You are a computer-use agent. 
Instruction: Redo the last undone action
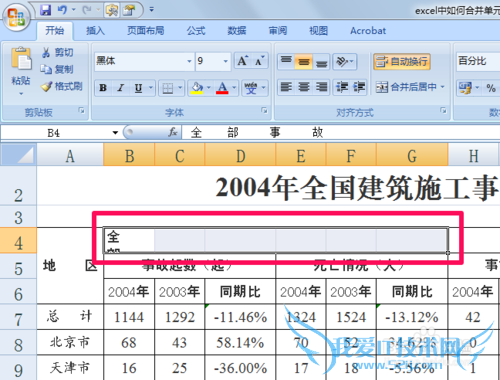(x=87, y=10)
